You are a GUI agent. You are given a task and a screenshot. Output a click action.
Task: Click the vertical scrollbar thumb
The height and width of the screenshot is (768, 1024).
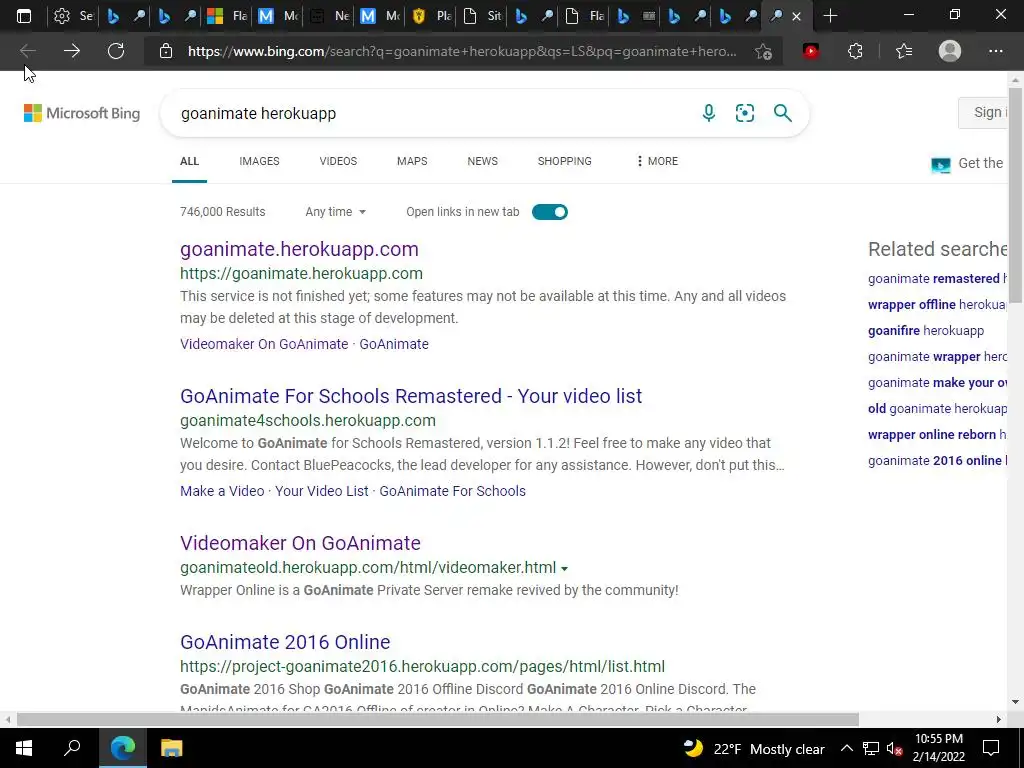click(x=1015, y=195)
